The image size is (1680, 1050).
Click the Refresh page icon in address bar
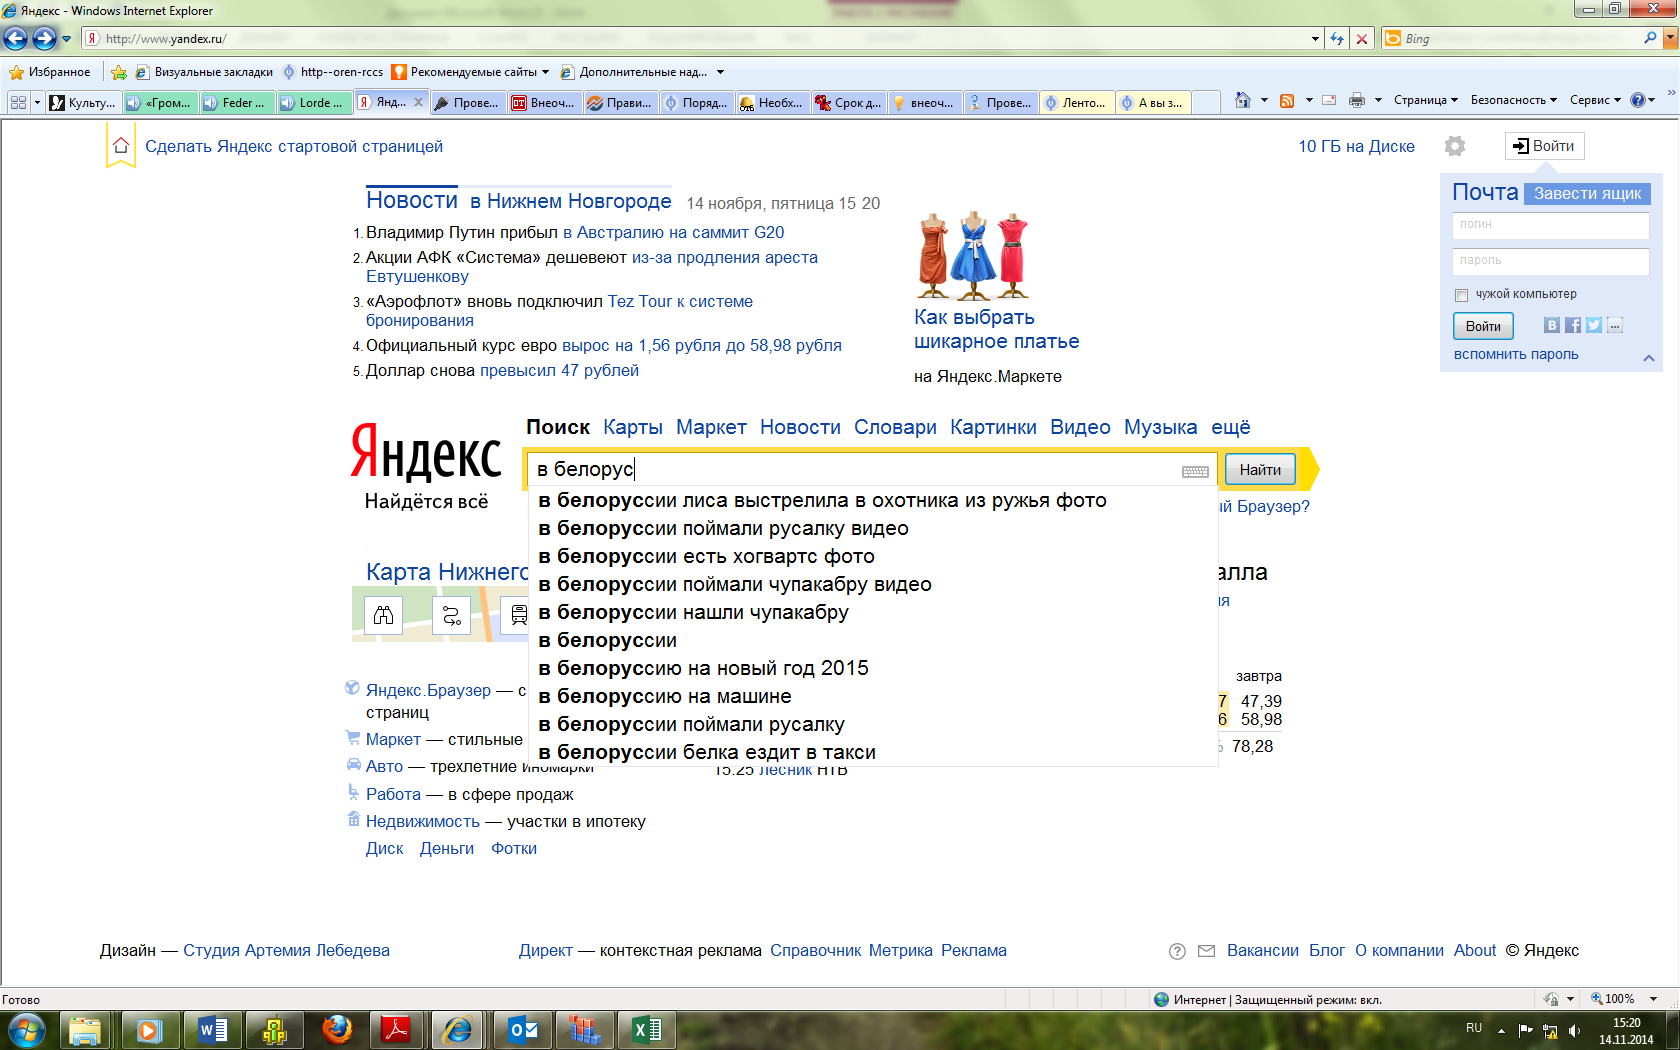[1337, 39]
